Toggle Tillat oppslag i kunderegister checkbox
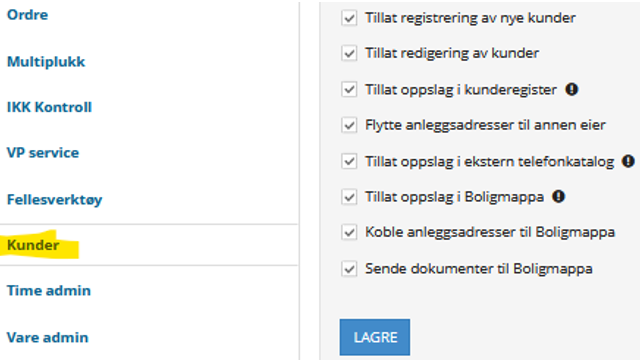Viewport: 640px width, 360px height. point(349,89)
